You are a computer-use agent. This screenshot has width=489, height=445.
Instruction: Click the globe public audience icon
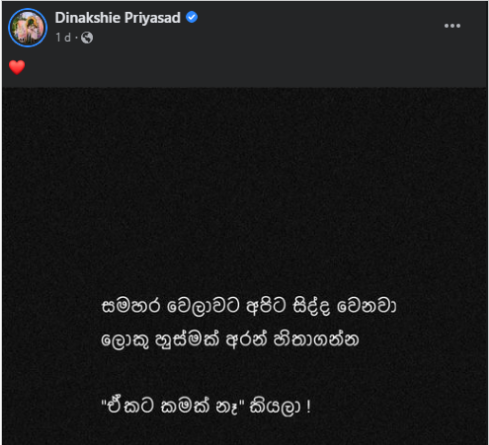(87, 38)
